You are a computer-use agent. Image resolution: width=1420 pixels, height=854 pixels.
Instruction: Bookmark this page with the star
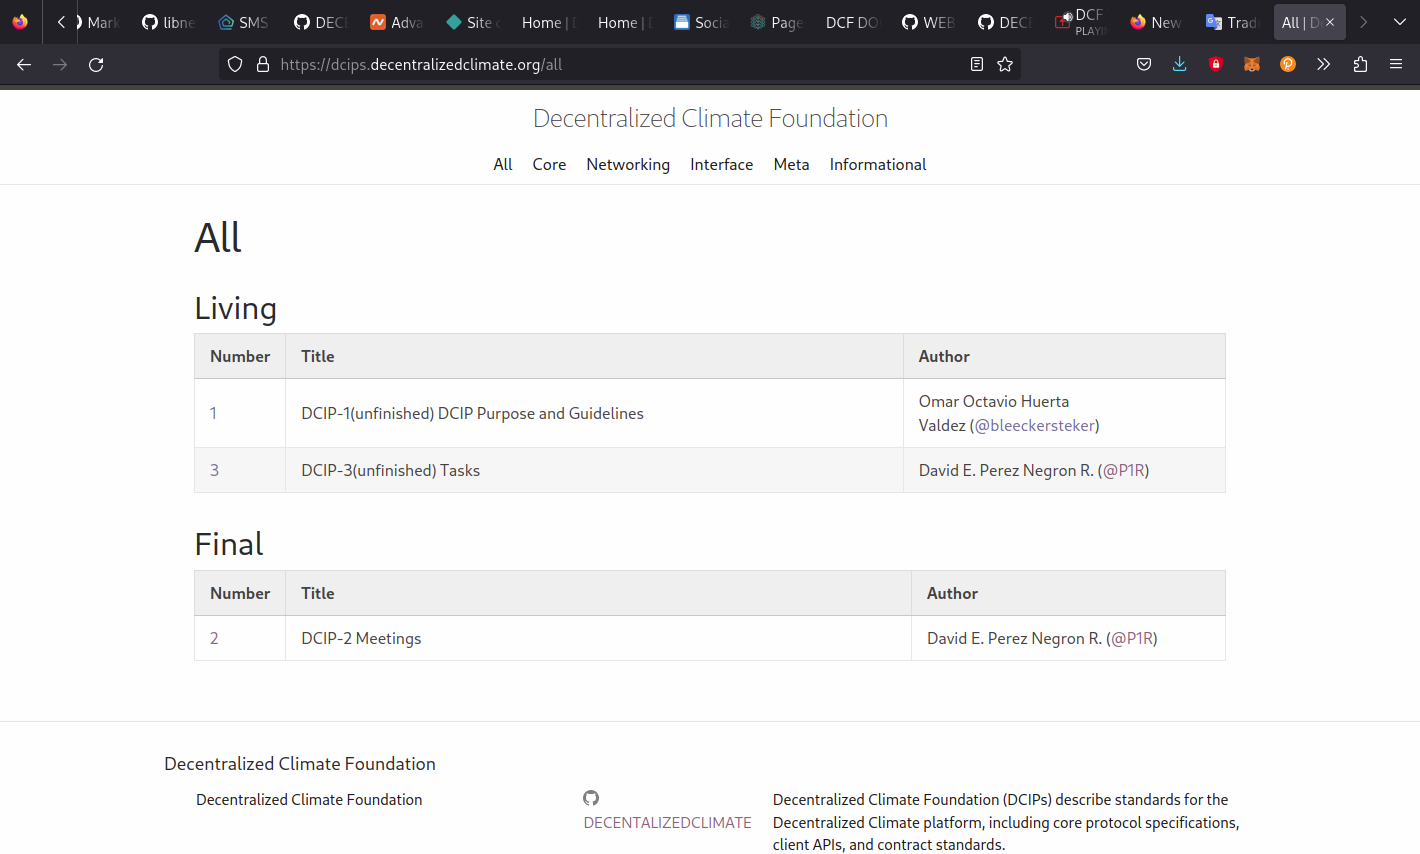(x=1005, y=64)
